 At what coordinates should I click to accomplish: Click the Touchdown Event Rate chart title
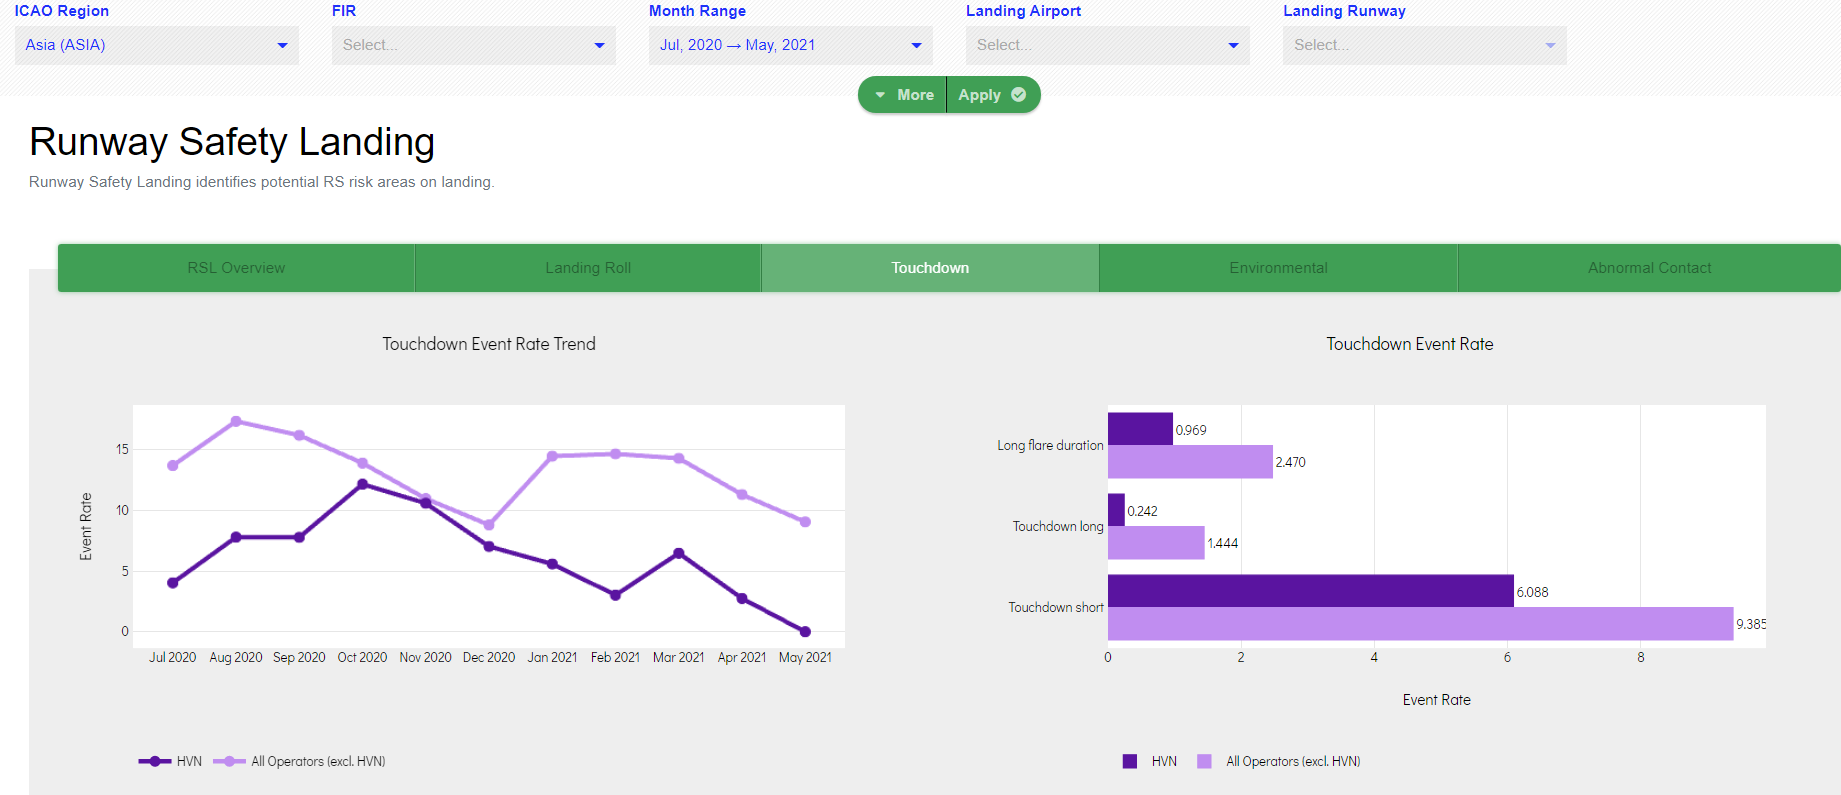tap(1410, 344)
